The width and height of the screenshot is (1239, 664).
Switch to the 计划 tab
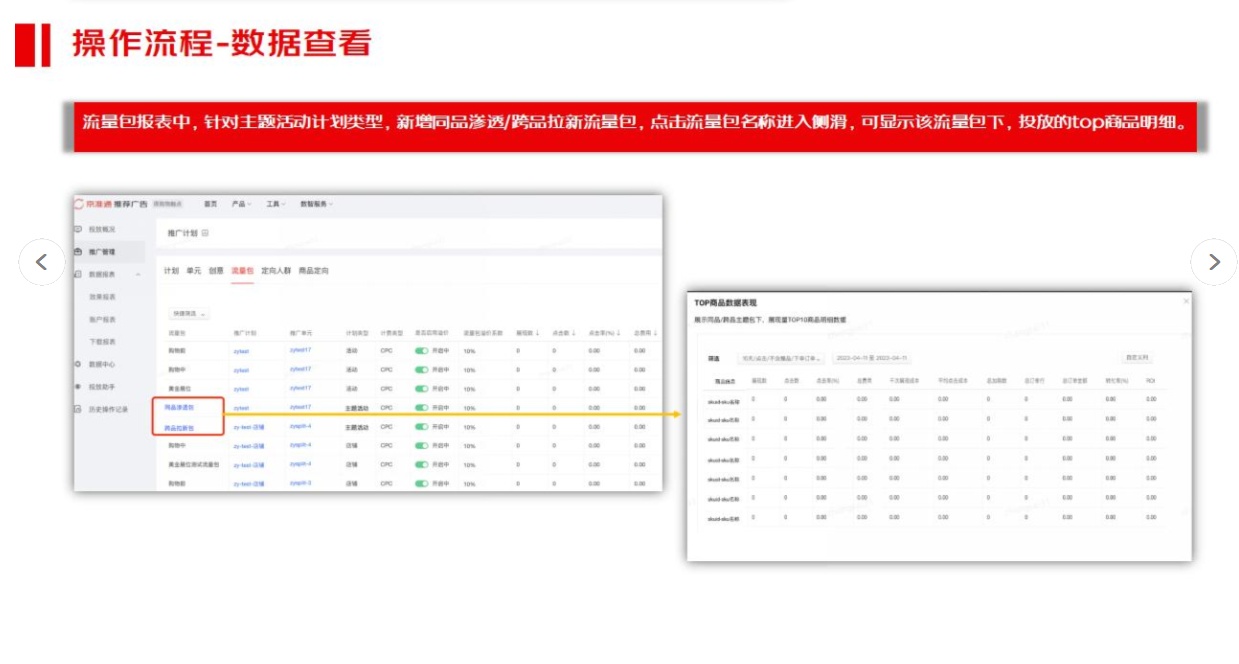171,271
